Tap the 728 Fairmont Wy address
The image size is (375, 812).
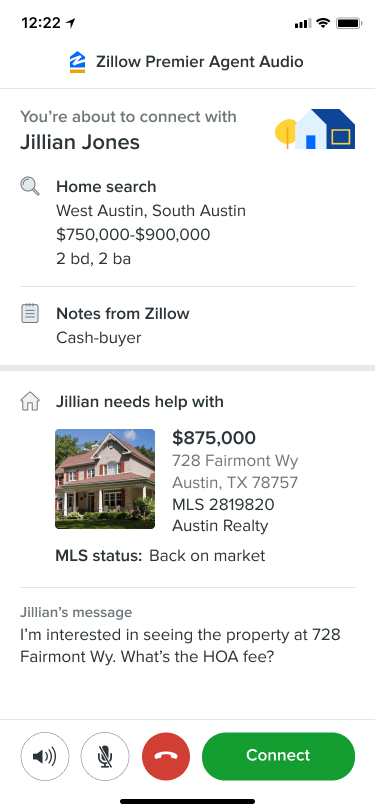pyautogui.click(x=235, y=460)
